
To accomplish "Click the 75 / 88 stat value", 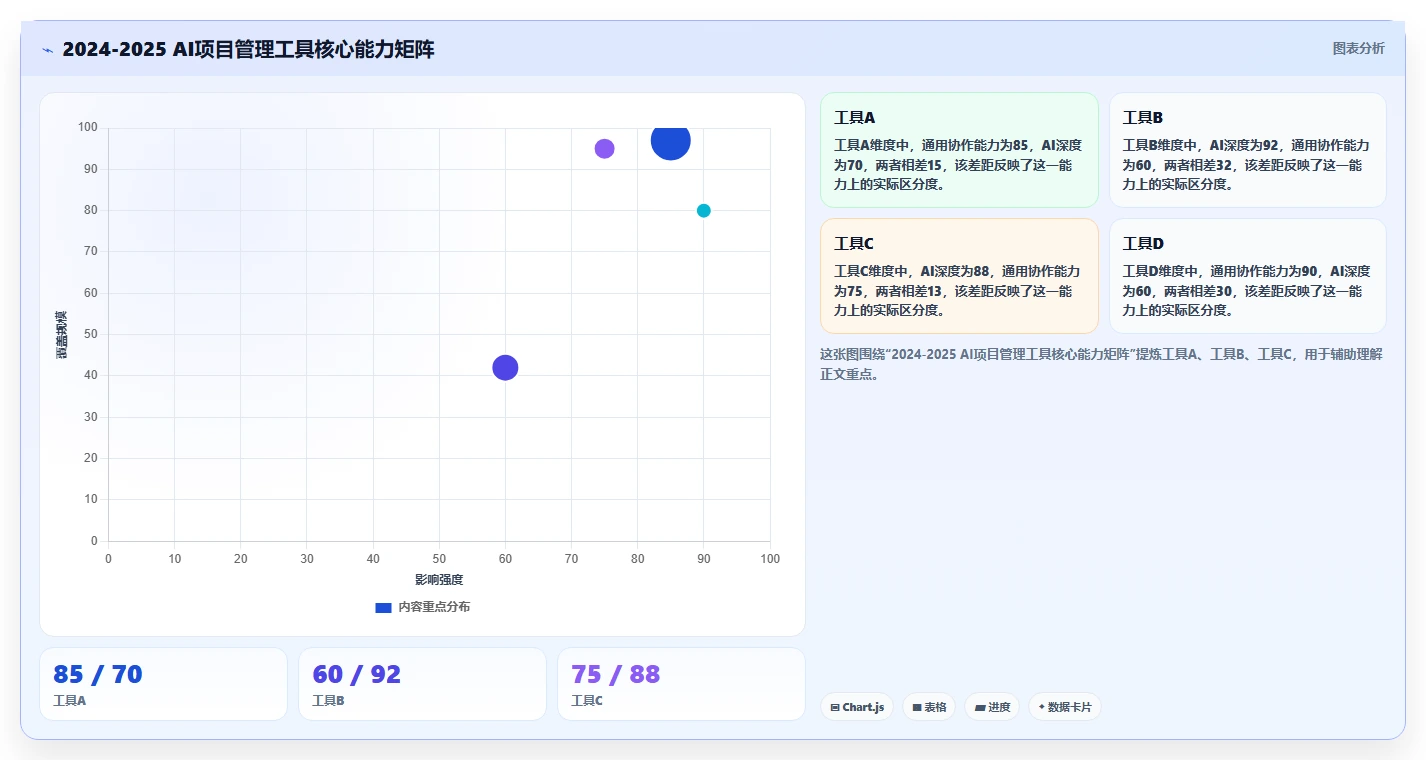I will click(615, 675).
